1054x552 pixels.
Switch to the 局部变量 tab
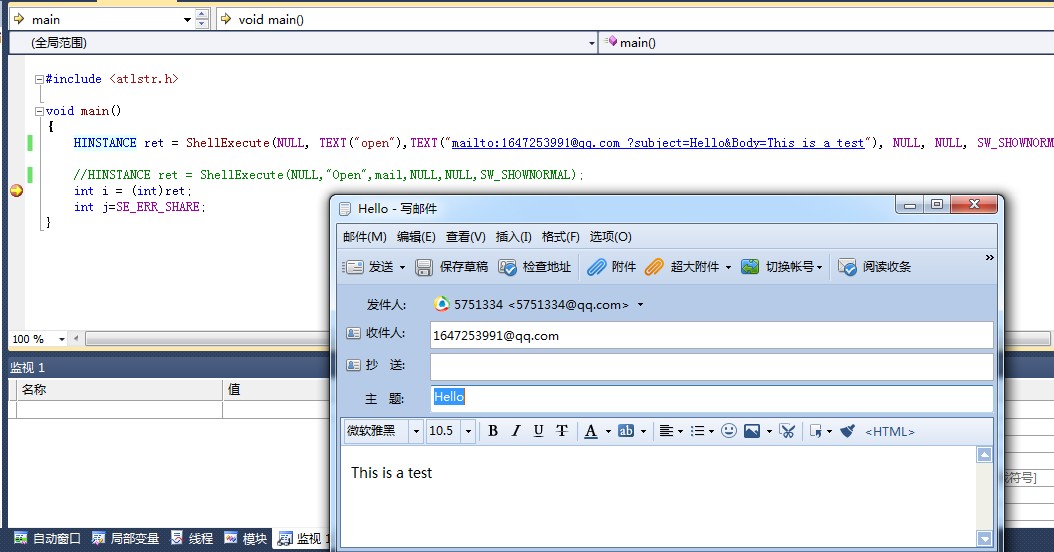point(125,539)
